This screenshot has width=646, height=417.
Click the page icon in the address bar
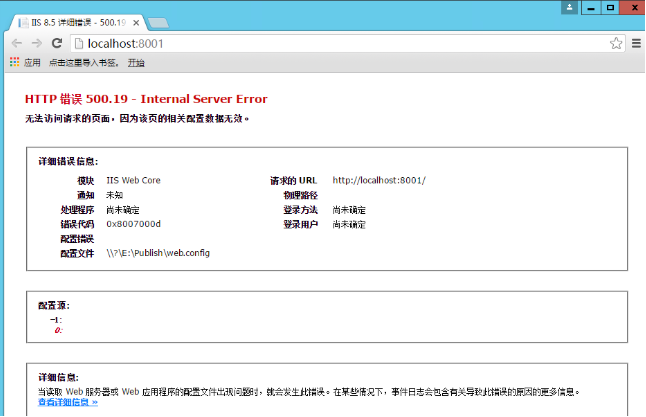pos(79,44)
